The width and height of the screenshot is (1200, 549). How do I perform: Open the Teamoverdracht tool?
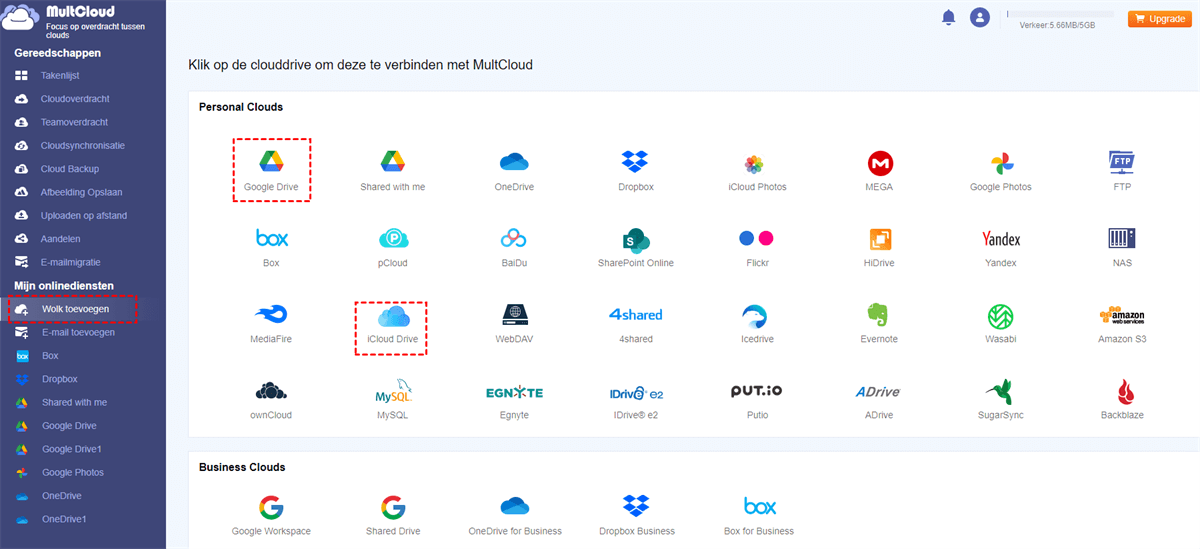tap(73, 122)
